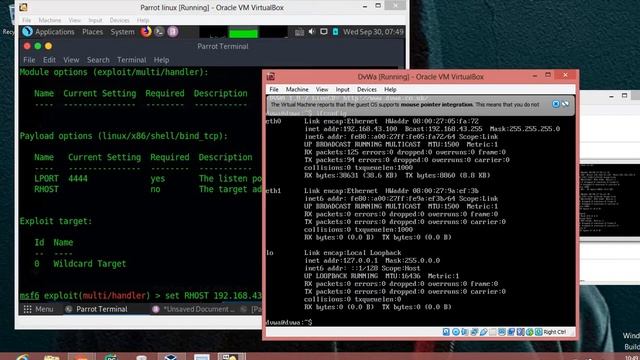
Task: Open VirtualBox from the Windows taskbar
Action: [171, 357]
